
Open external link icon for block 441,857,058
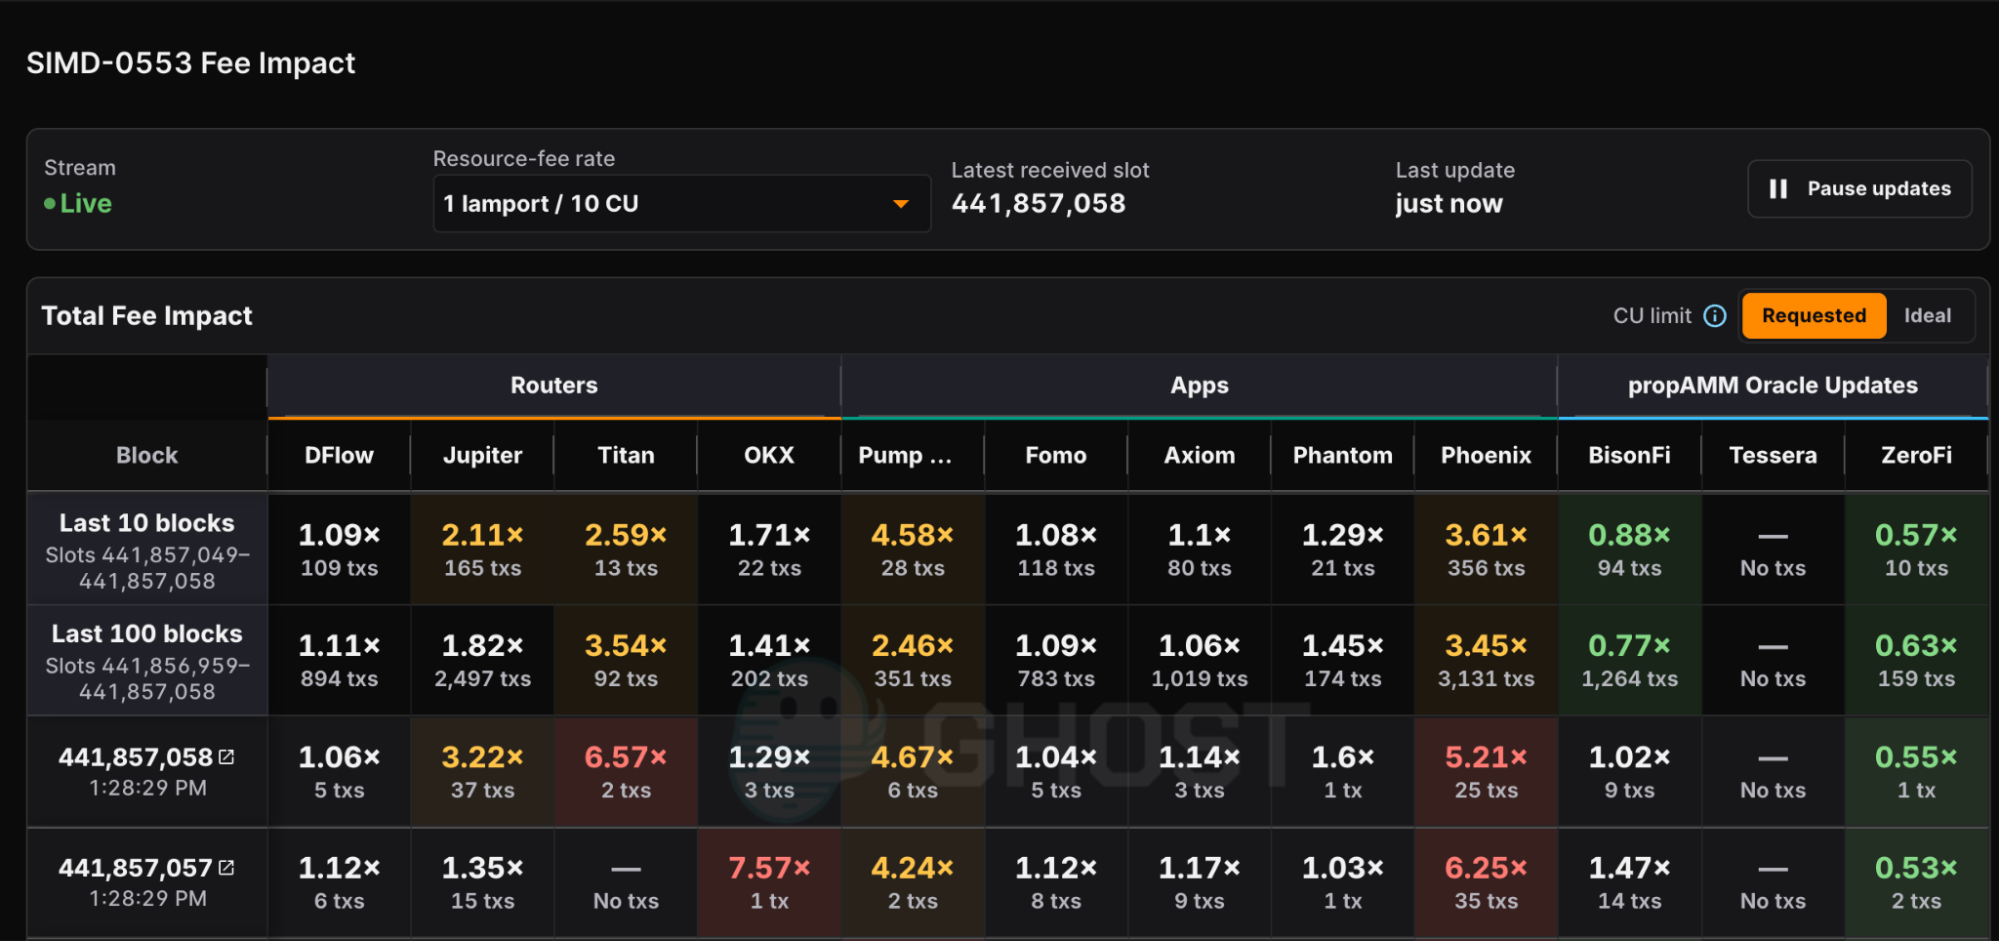(227, 757)
